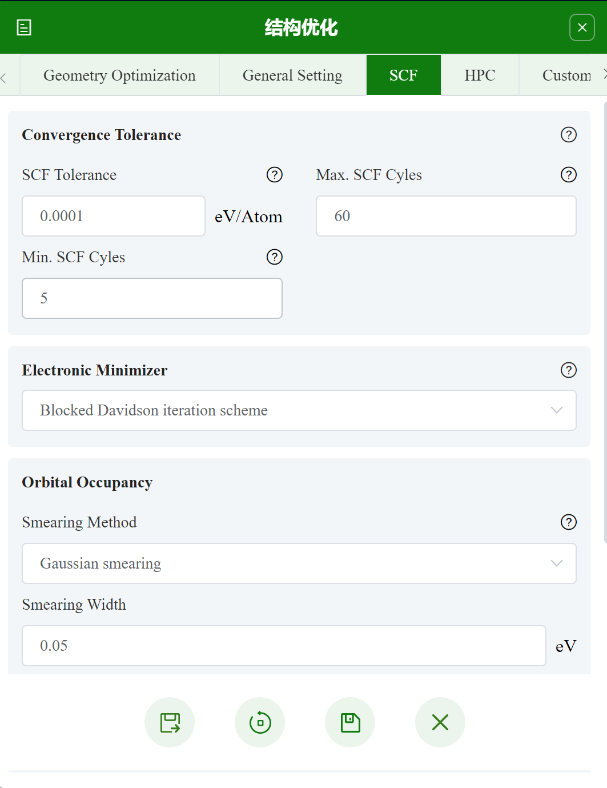
Task: Open help for Min. SCF Cyles
Action: point(275,257)
